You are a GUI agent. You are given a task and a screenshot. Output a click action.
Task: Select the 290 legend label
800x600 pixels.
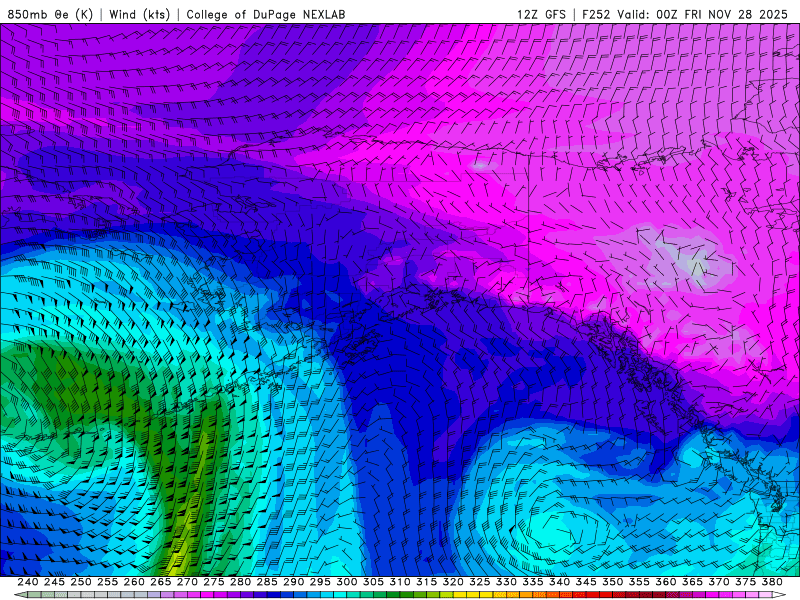point(293,582)
